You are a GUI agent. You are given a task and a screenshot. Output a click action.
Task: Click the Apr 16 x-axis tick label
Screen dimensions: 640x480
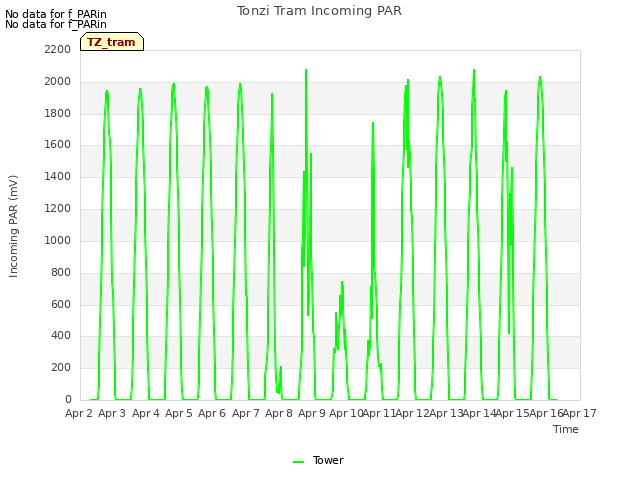tap(546, 413)
